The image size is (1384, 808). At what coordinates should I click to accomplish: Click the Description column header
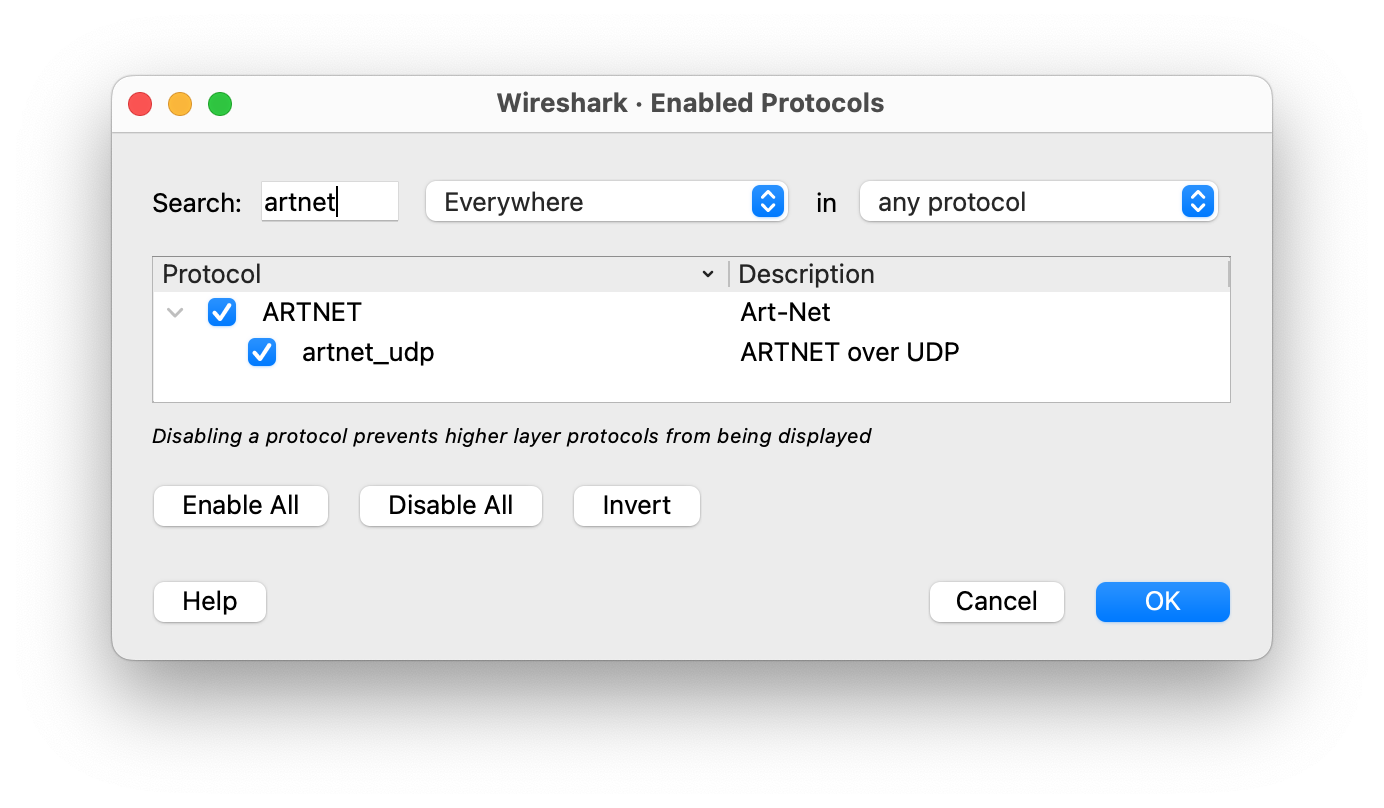pos(806,273)
